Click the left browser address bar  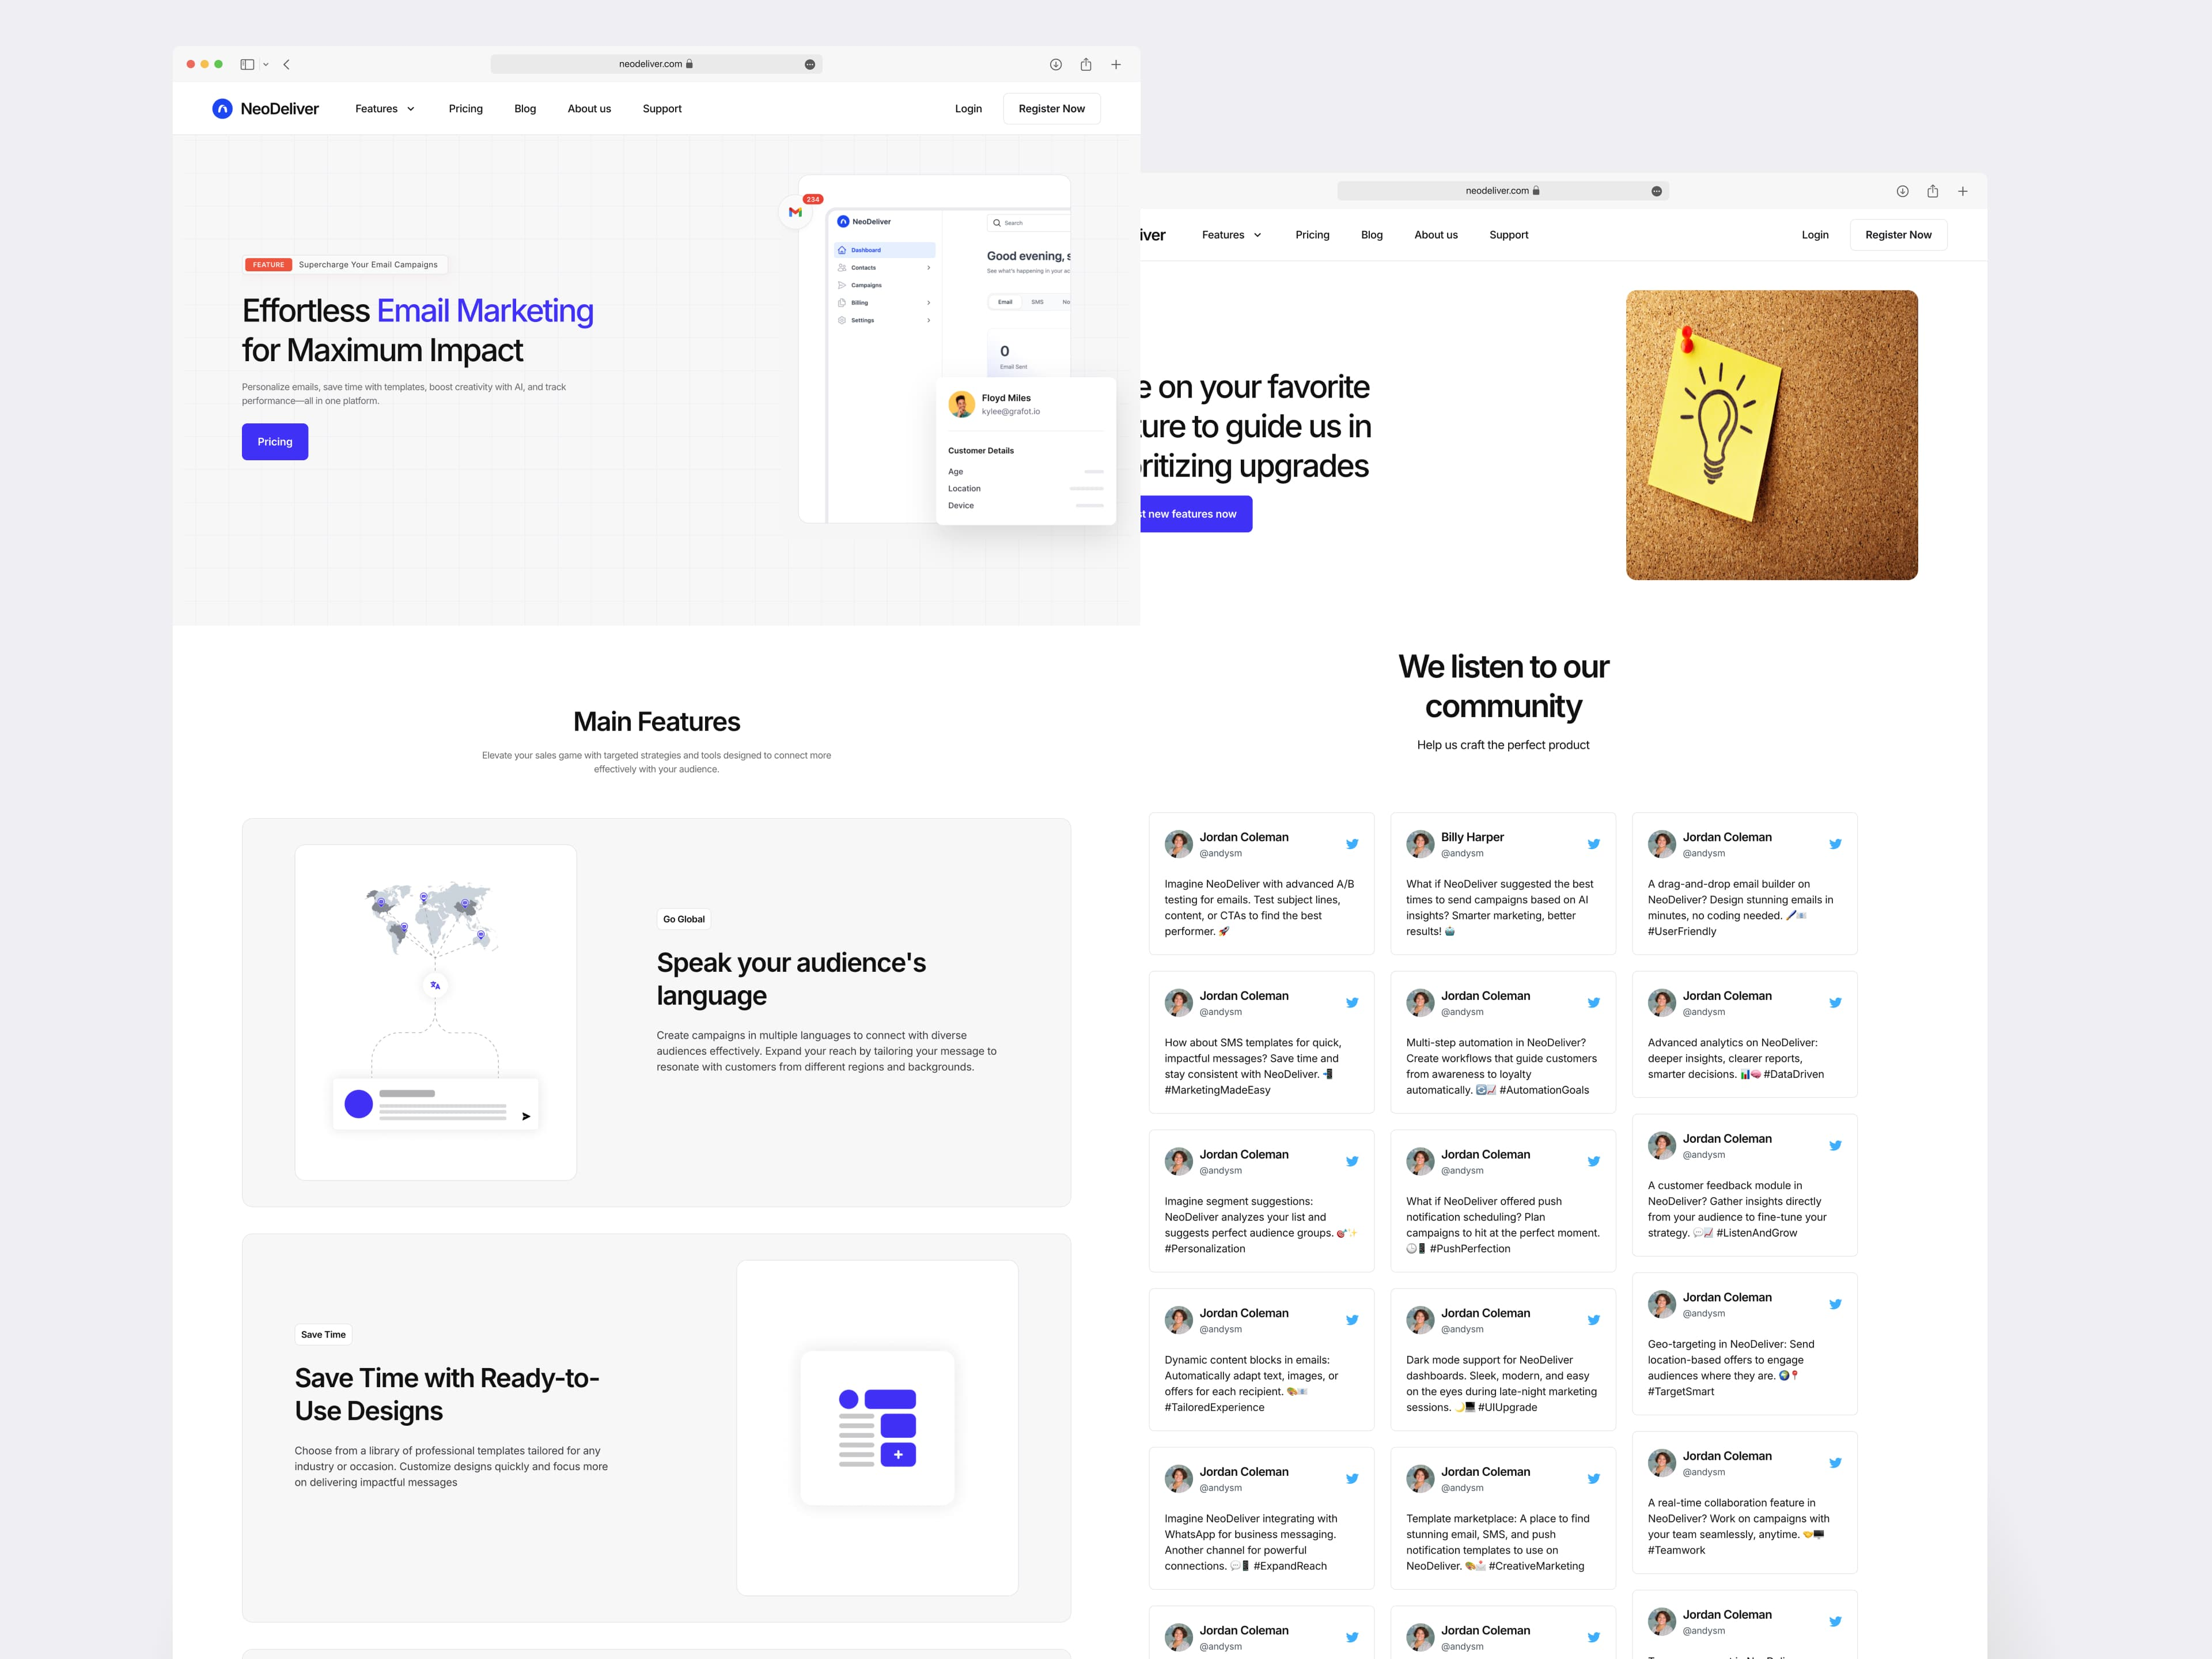coord(656,64)
